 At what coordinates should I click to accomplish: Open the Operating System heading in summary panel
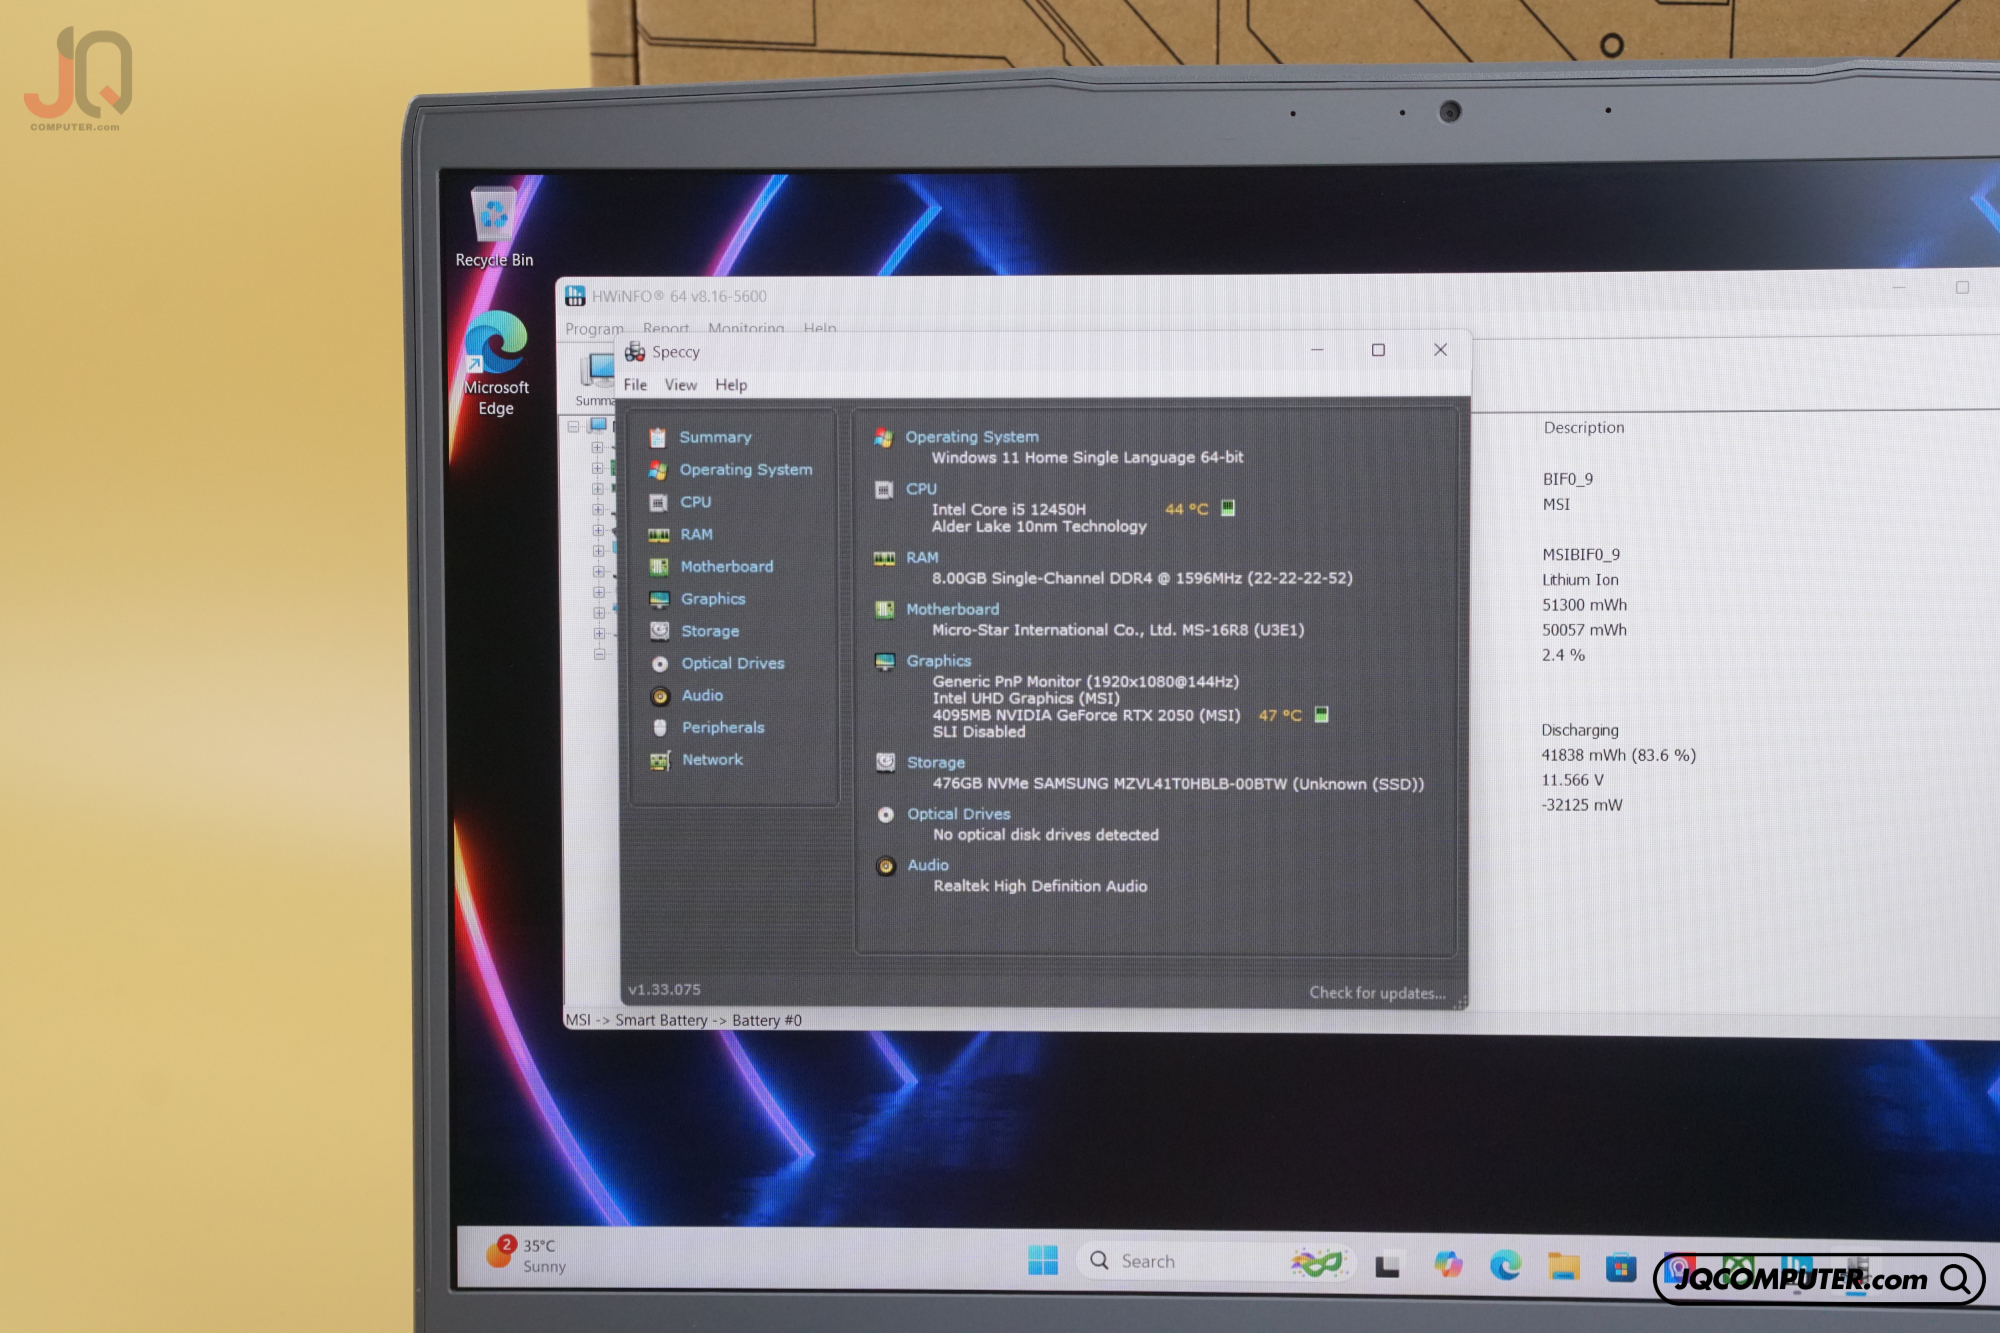(972, 437)
